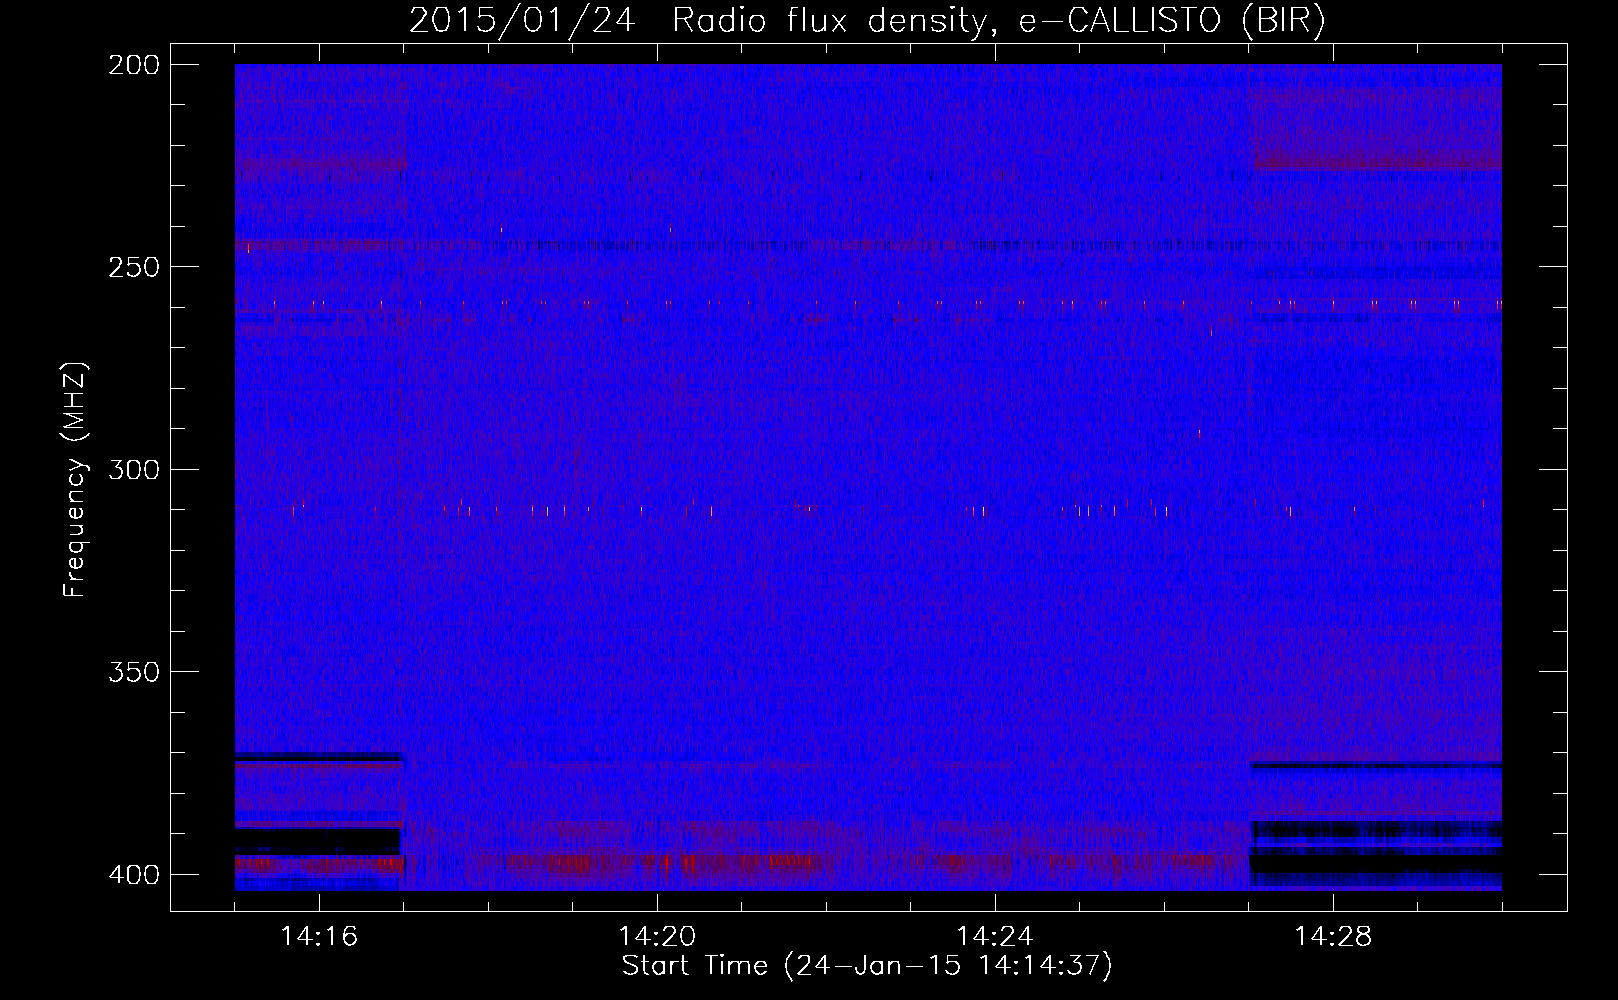Click the 400 frequency tick label
1618x1000 pixels.
click(133, 875)
